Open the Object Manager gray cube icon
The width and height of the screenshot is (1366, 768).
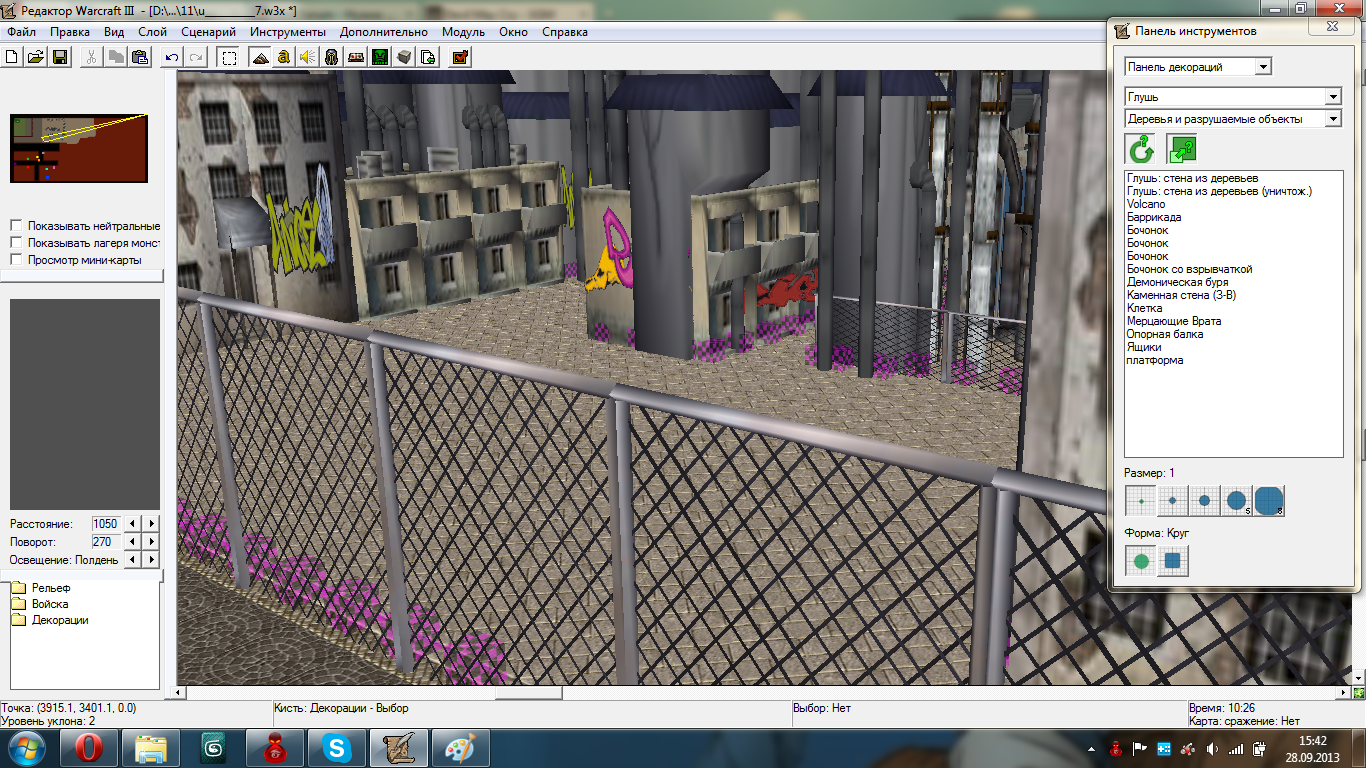404,57
